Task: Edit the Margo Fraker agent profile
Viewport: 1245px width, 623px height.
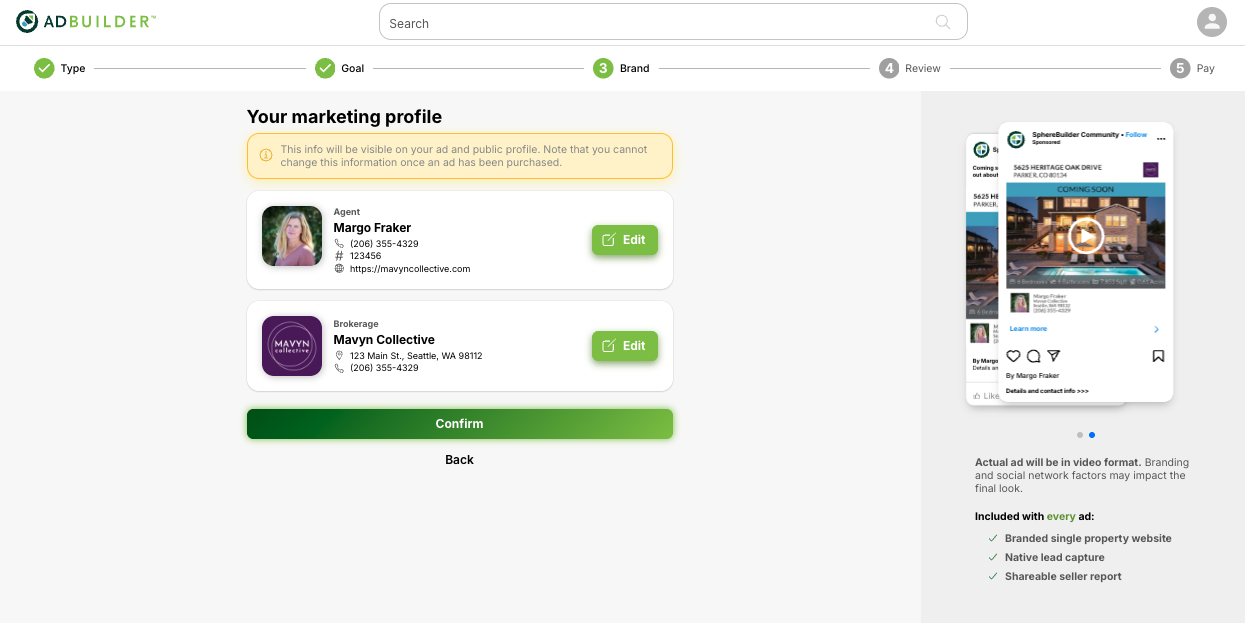Action: click(x=625, y=240)
